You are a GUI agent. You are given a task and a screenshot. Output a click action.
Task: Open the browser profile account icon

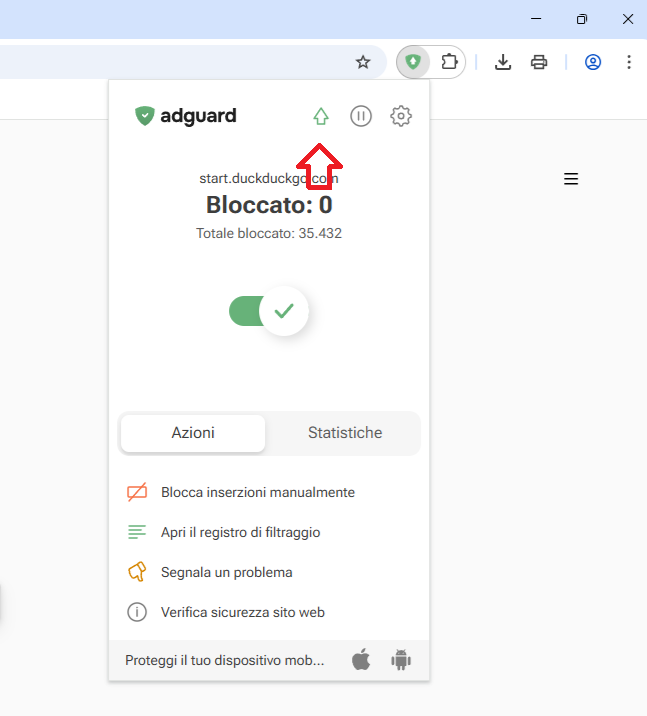(x=593, y=62)
